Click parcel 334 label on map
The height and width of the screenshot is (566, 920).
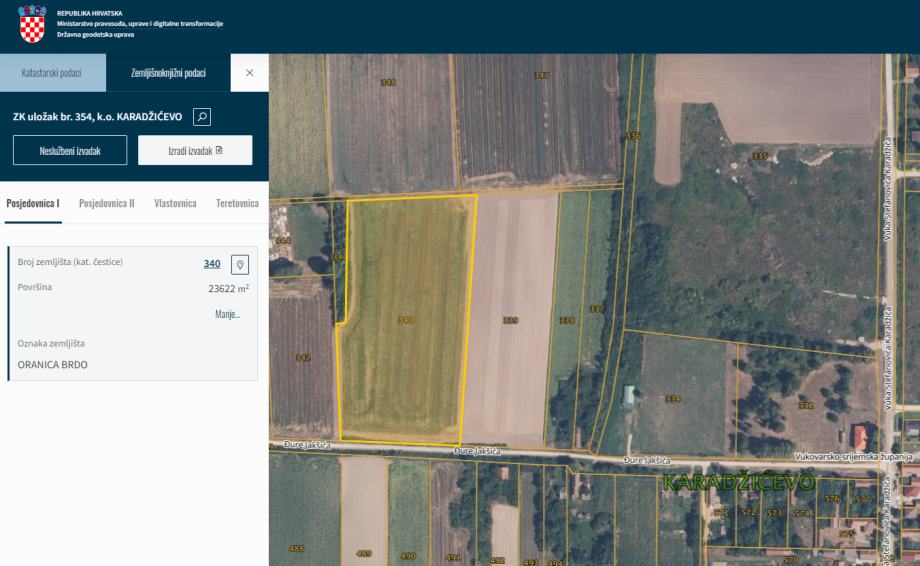click(672, 399)
